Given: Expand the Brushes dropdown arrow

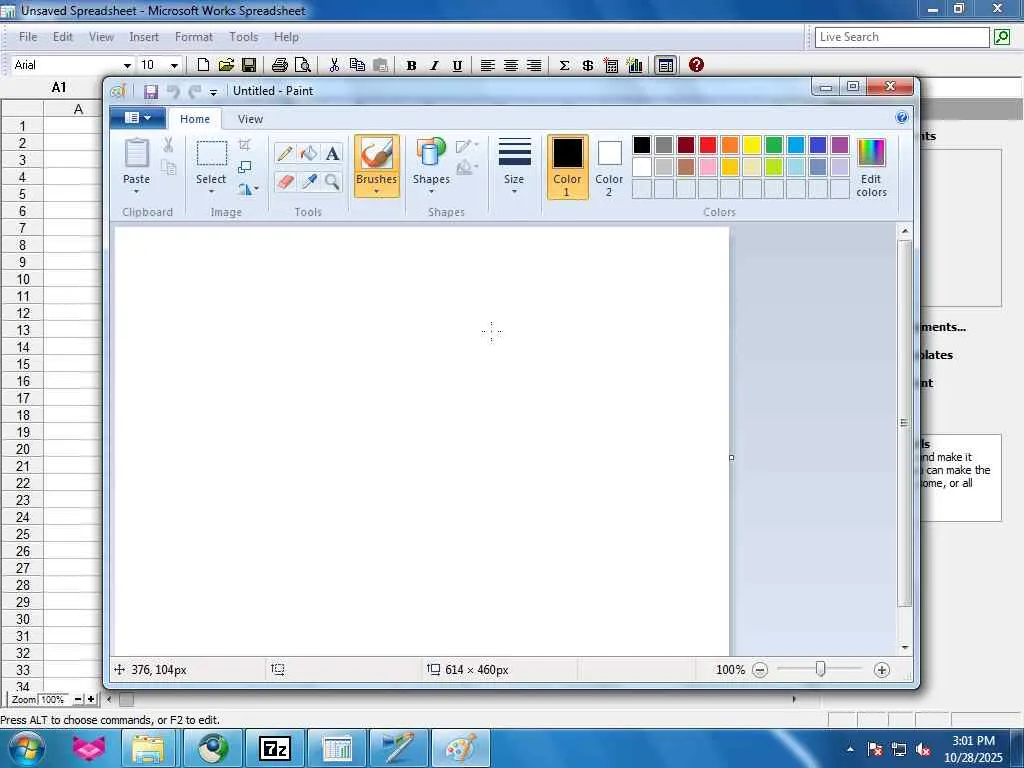Looking at the screenshot, I should pyautogui.click(x=376, y=191).
